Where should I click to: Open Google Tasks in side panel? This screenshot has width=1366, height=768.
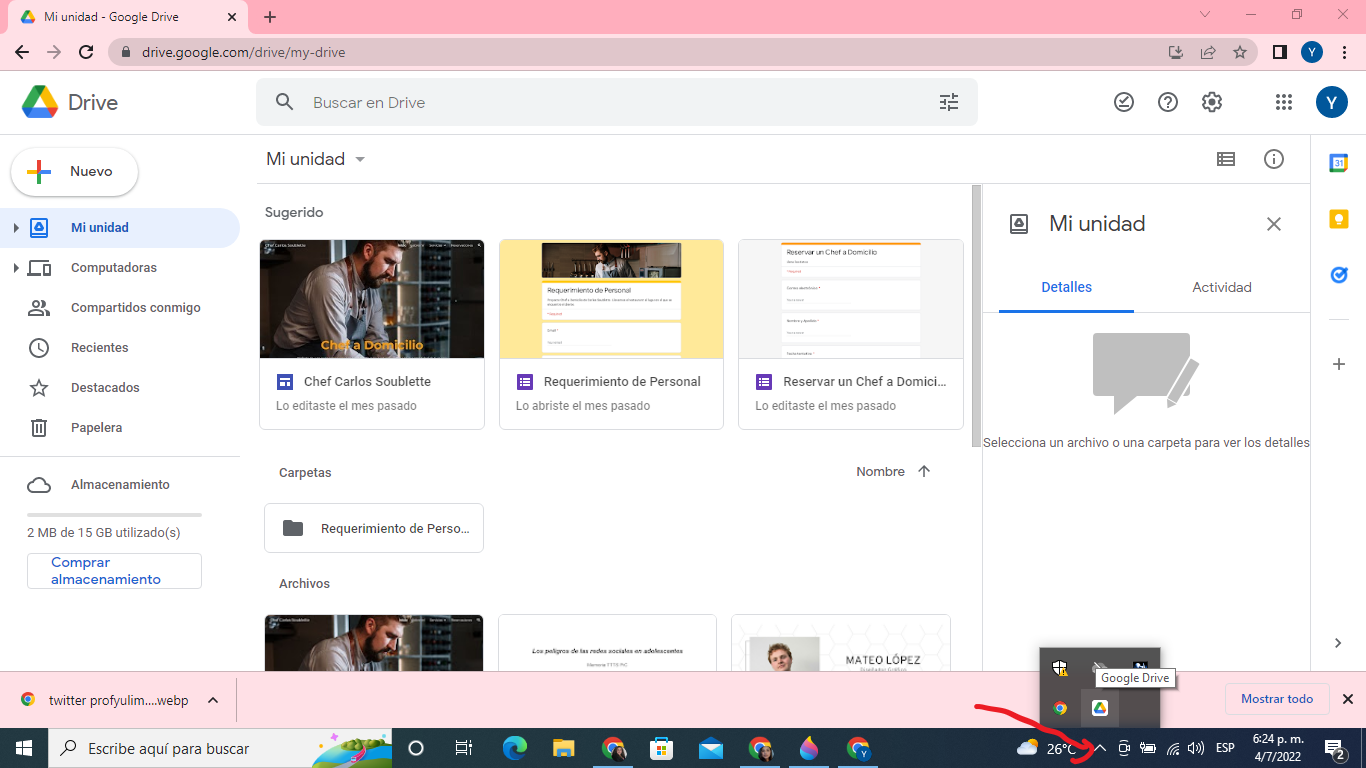tap(1339, 274)
